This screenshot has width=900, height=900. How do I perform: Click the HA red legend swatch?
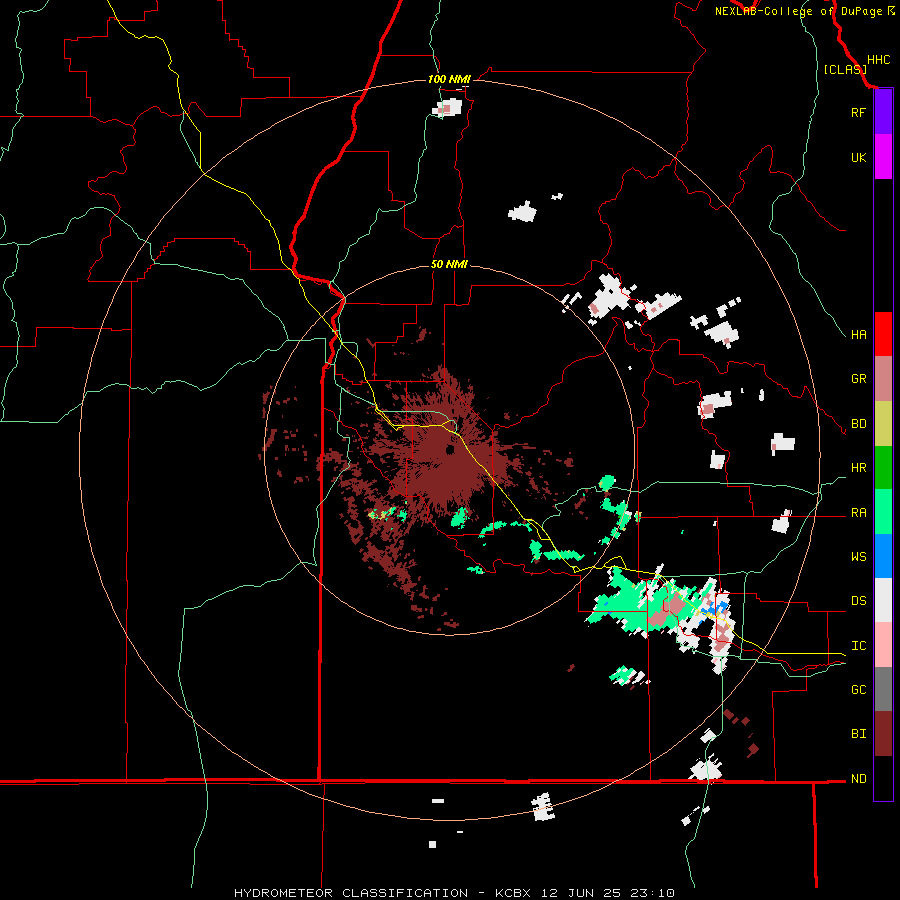[x=883, y=334]
